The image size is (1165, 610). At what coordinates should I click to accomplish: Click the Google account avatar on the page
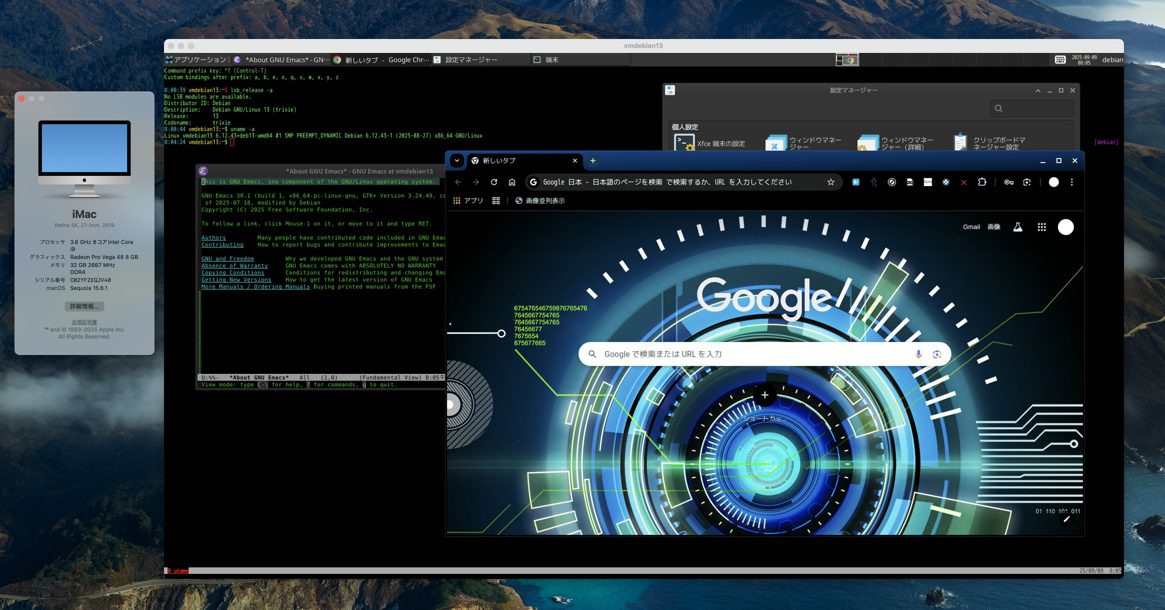tap(1065, 227)
